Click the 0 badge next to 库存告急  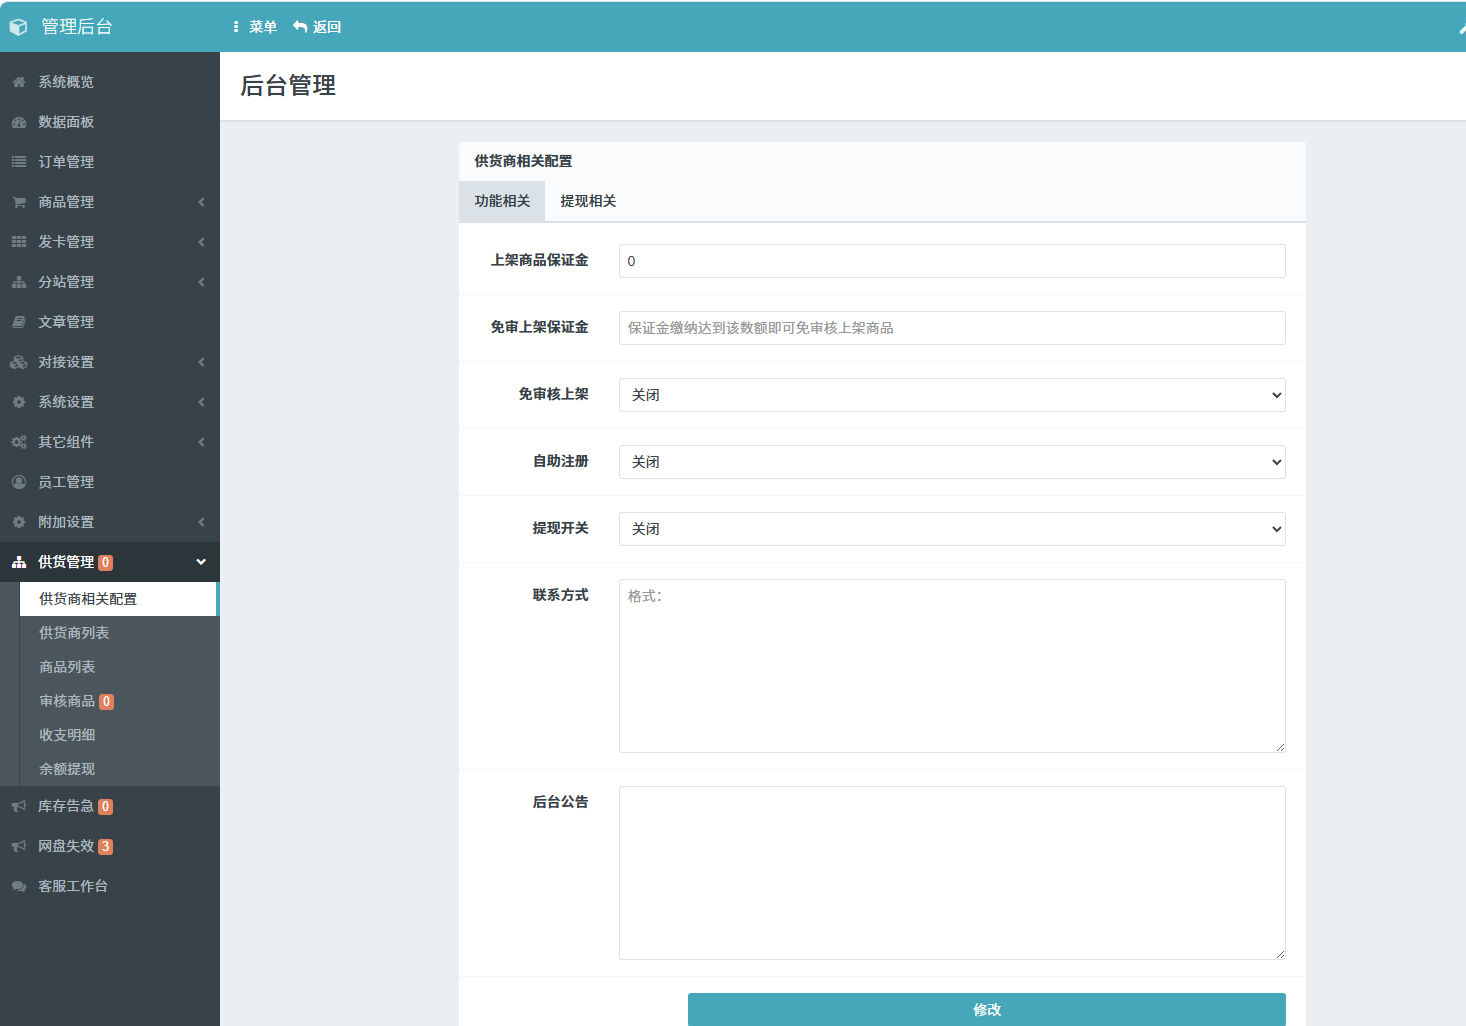click(106, 807)
